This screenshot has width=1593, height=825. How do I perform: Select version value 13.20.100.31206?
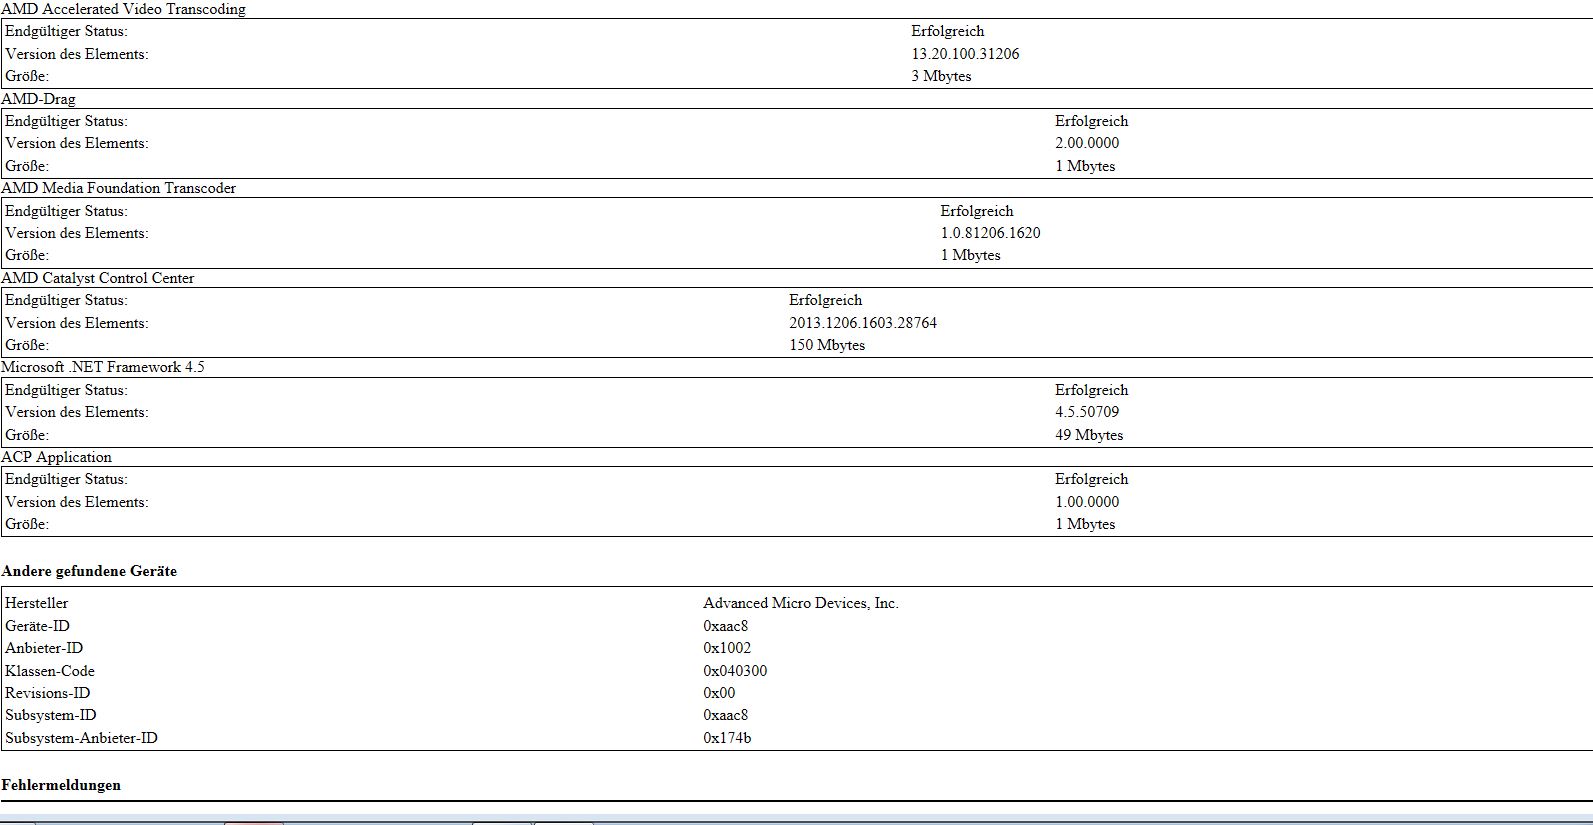pos(965,54)
